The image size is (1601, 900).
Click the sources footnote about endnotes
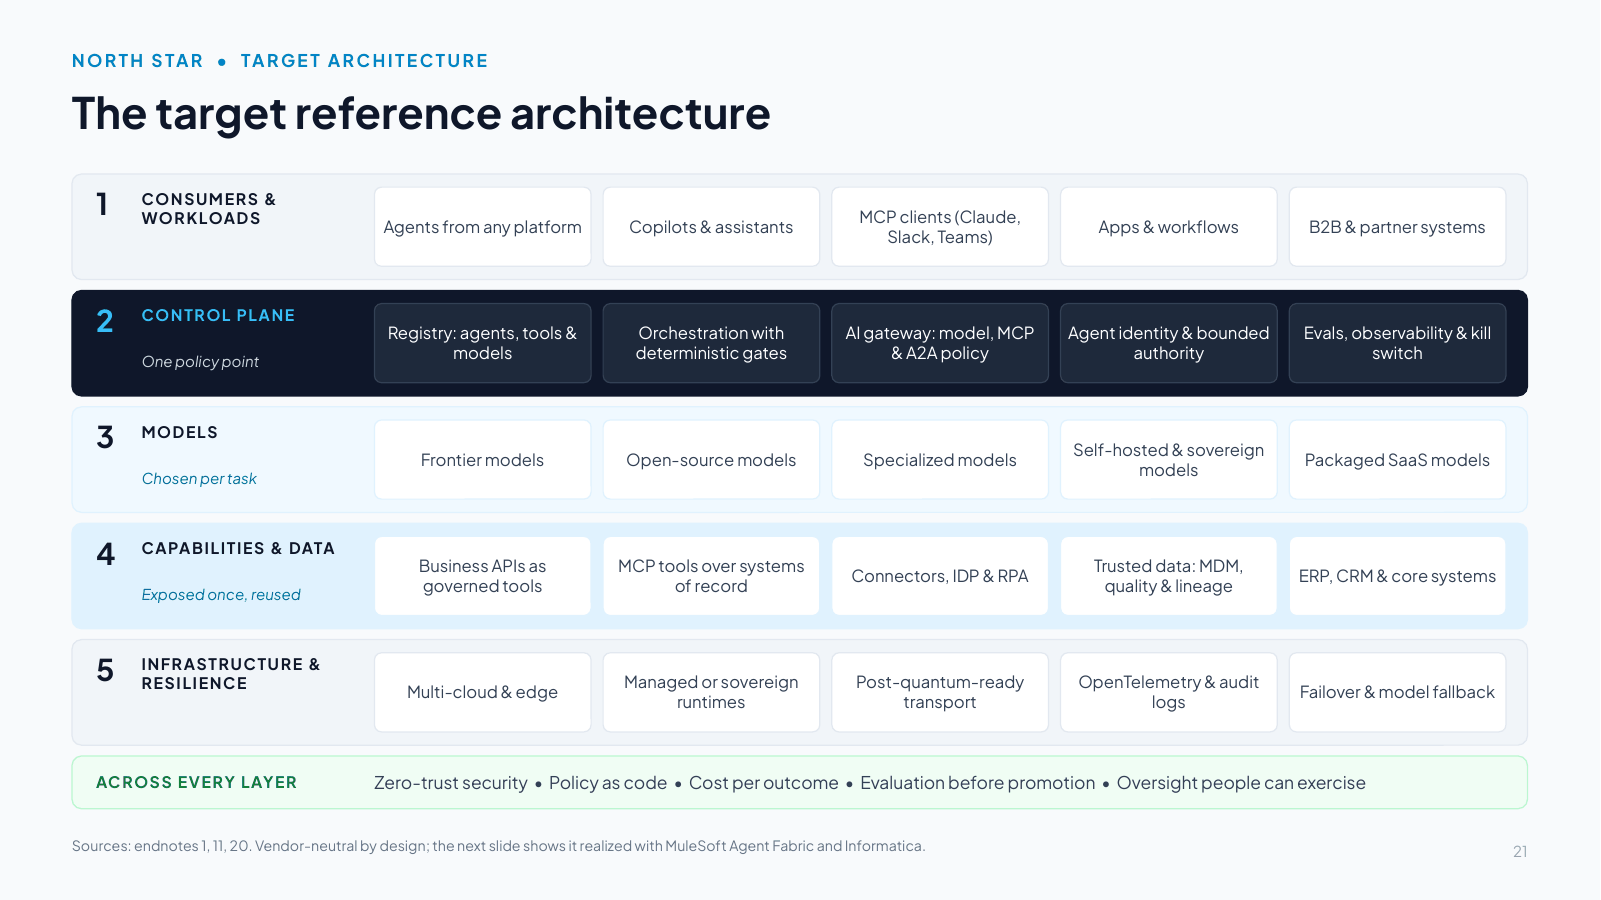(x=498, y=846)
